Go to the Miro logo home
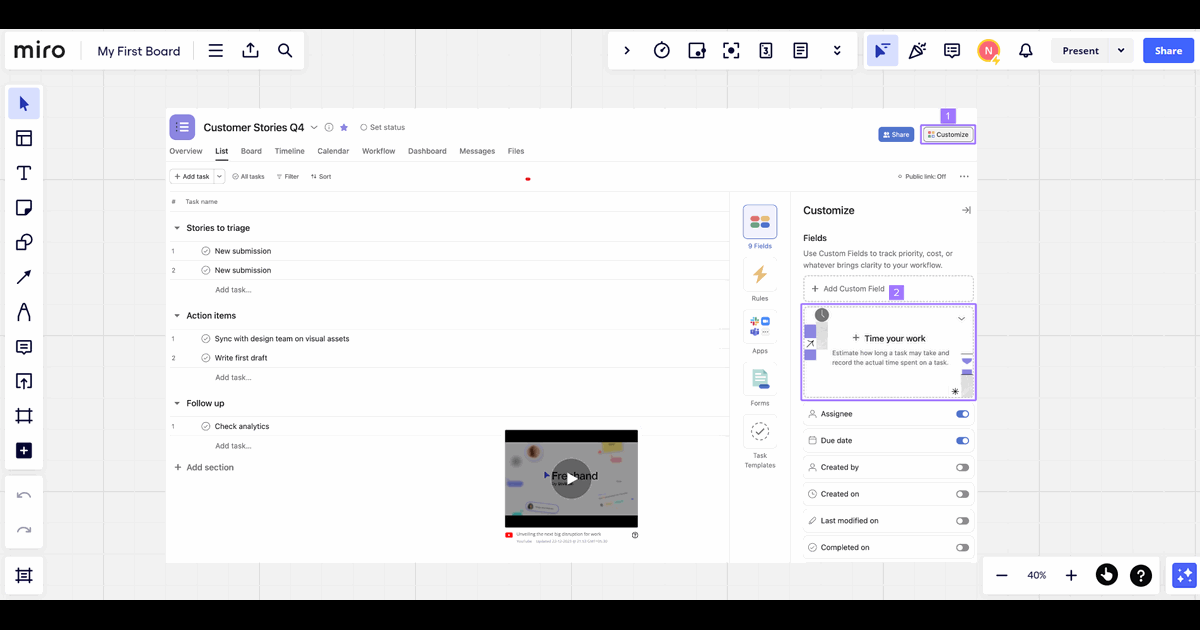The width and height of the screenshot is (1200, 630). (x=40, y=51)
